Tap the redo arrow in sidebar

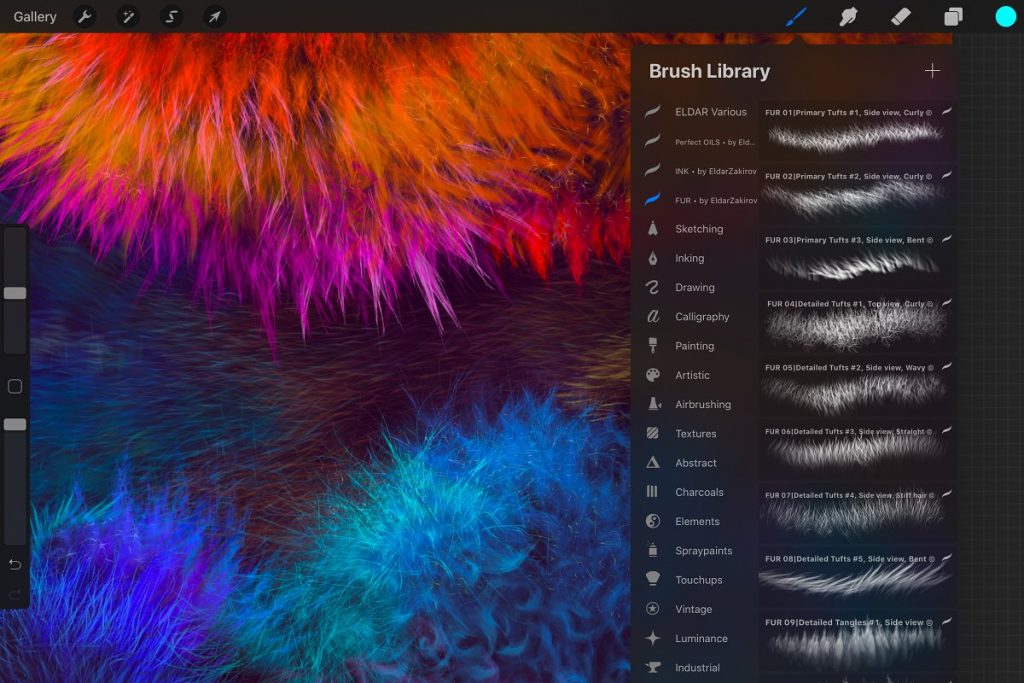(15, 594)
